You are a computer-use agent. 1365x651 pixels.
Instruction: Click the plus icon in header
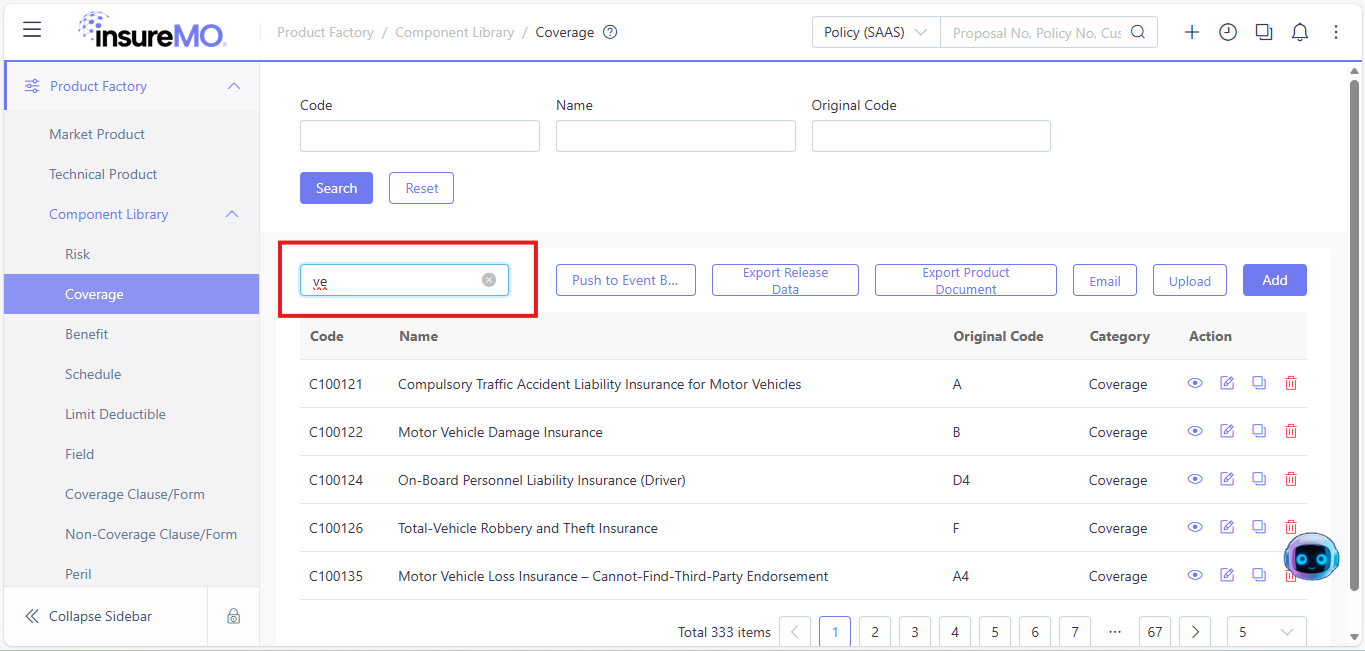[1192, 32]
